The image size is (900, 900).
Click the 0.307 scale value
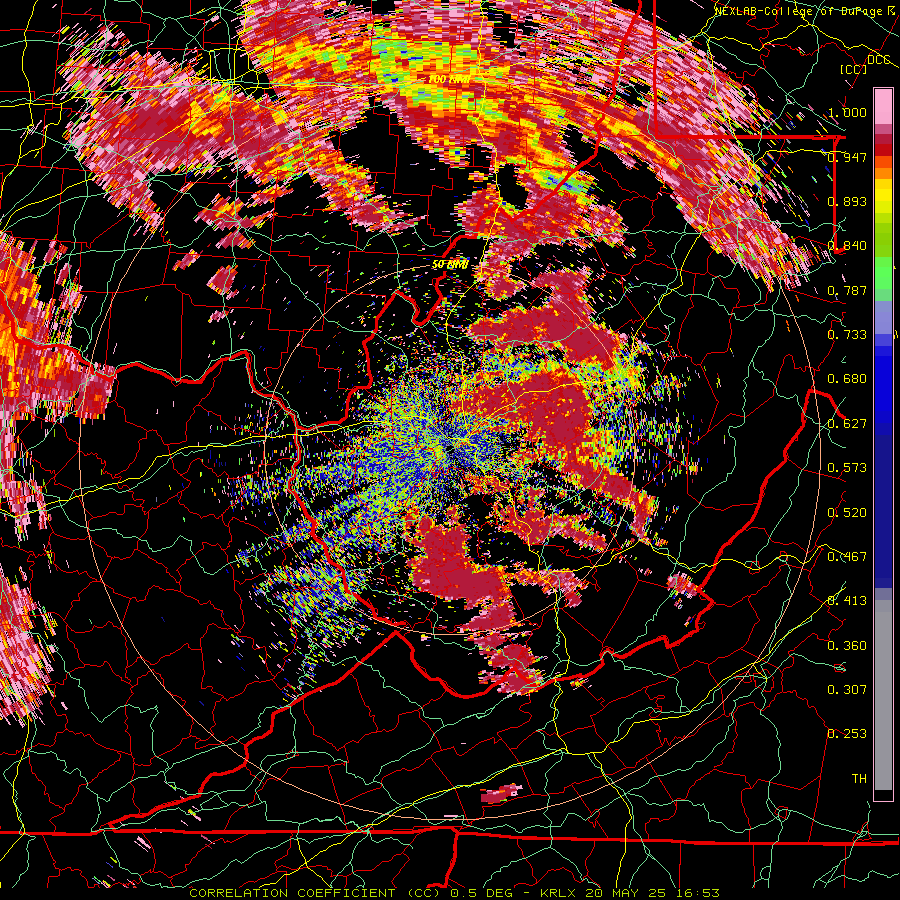847,690
